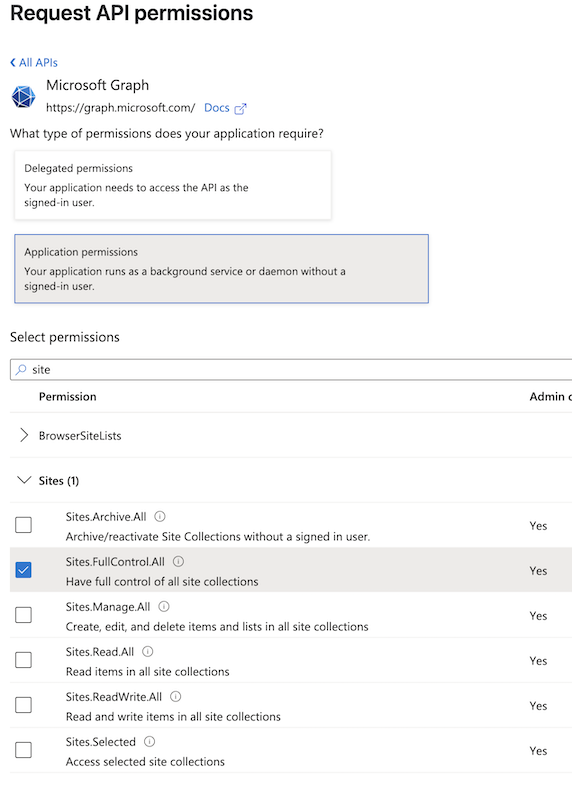Go back via All APIs link
The width and height of the screenshot is (572, 786).
[34, 63]
